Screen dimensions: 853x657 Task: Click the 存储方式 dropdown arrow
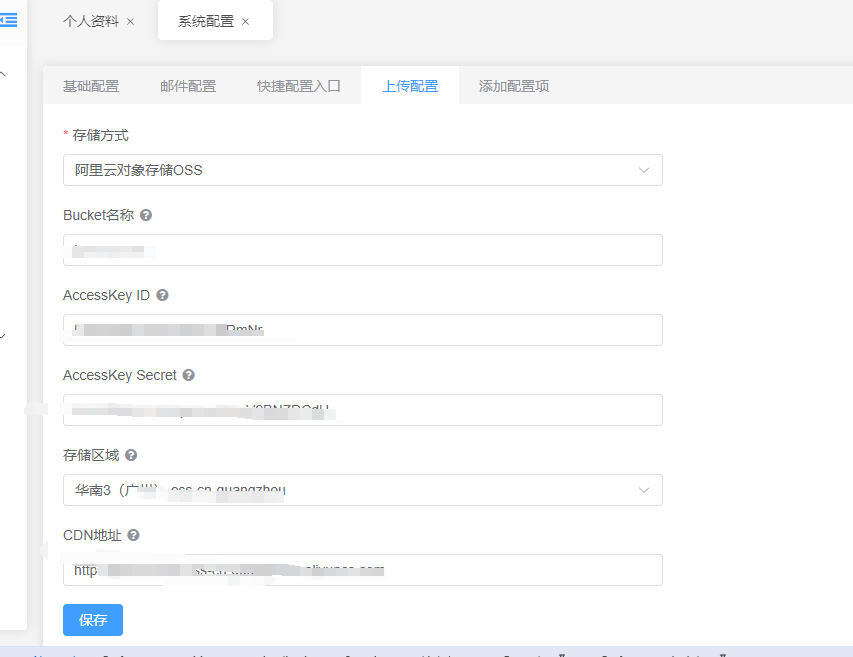pyautogui.click(x=644, y=170)
